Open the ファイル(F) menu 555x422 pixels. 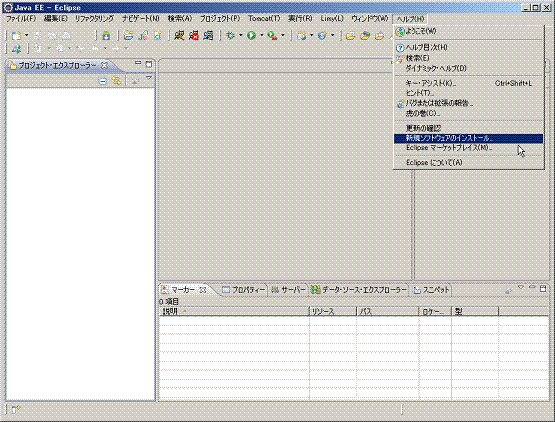tap(21, 18)
